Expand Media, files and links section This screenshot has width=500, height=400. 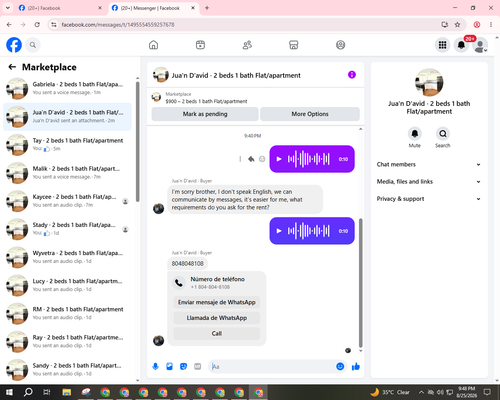pos(429,182)
